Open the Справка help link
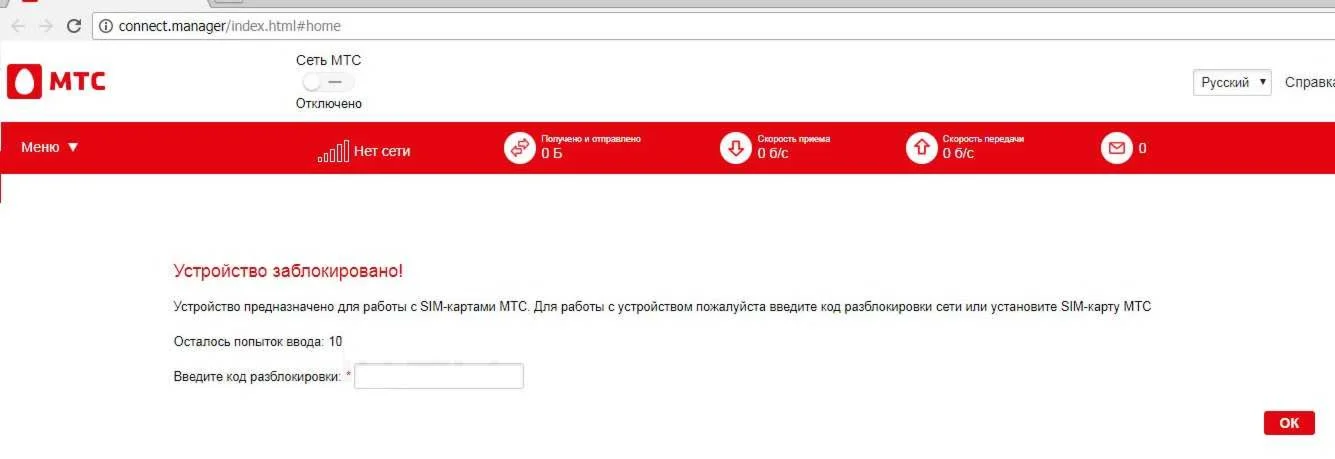 point(1309,83)
